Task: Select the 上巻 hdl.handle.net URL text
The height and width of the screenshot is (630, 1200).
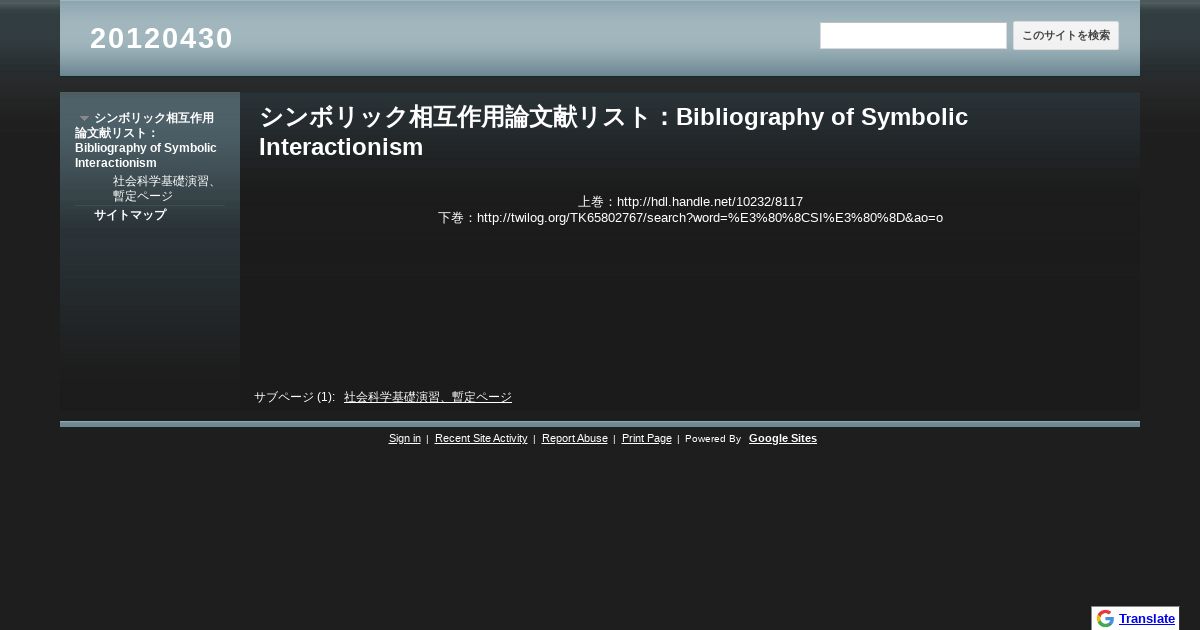Action: click(710, 201)
